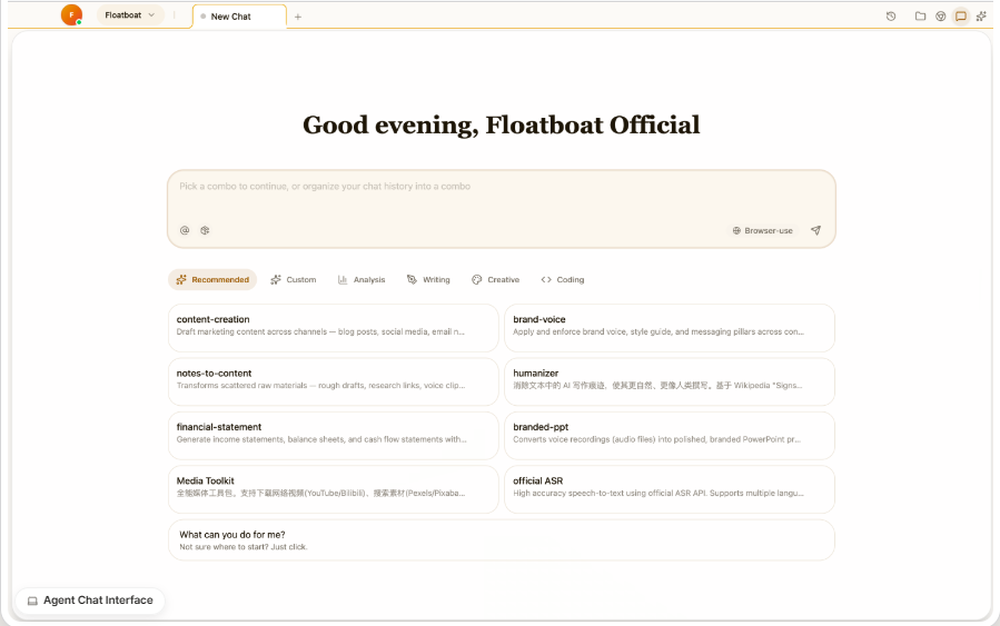The width and height of the screenshot is (1000, 626).
Task: Open the Floatboat workspace dropdown
Action: [x=128, y=16]
